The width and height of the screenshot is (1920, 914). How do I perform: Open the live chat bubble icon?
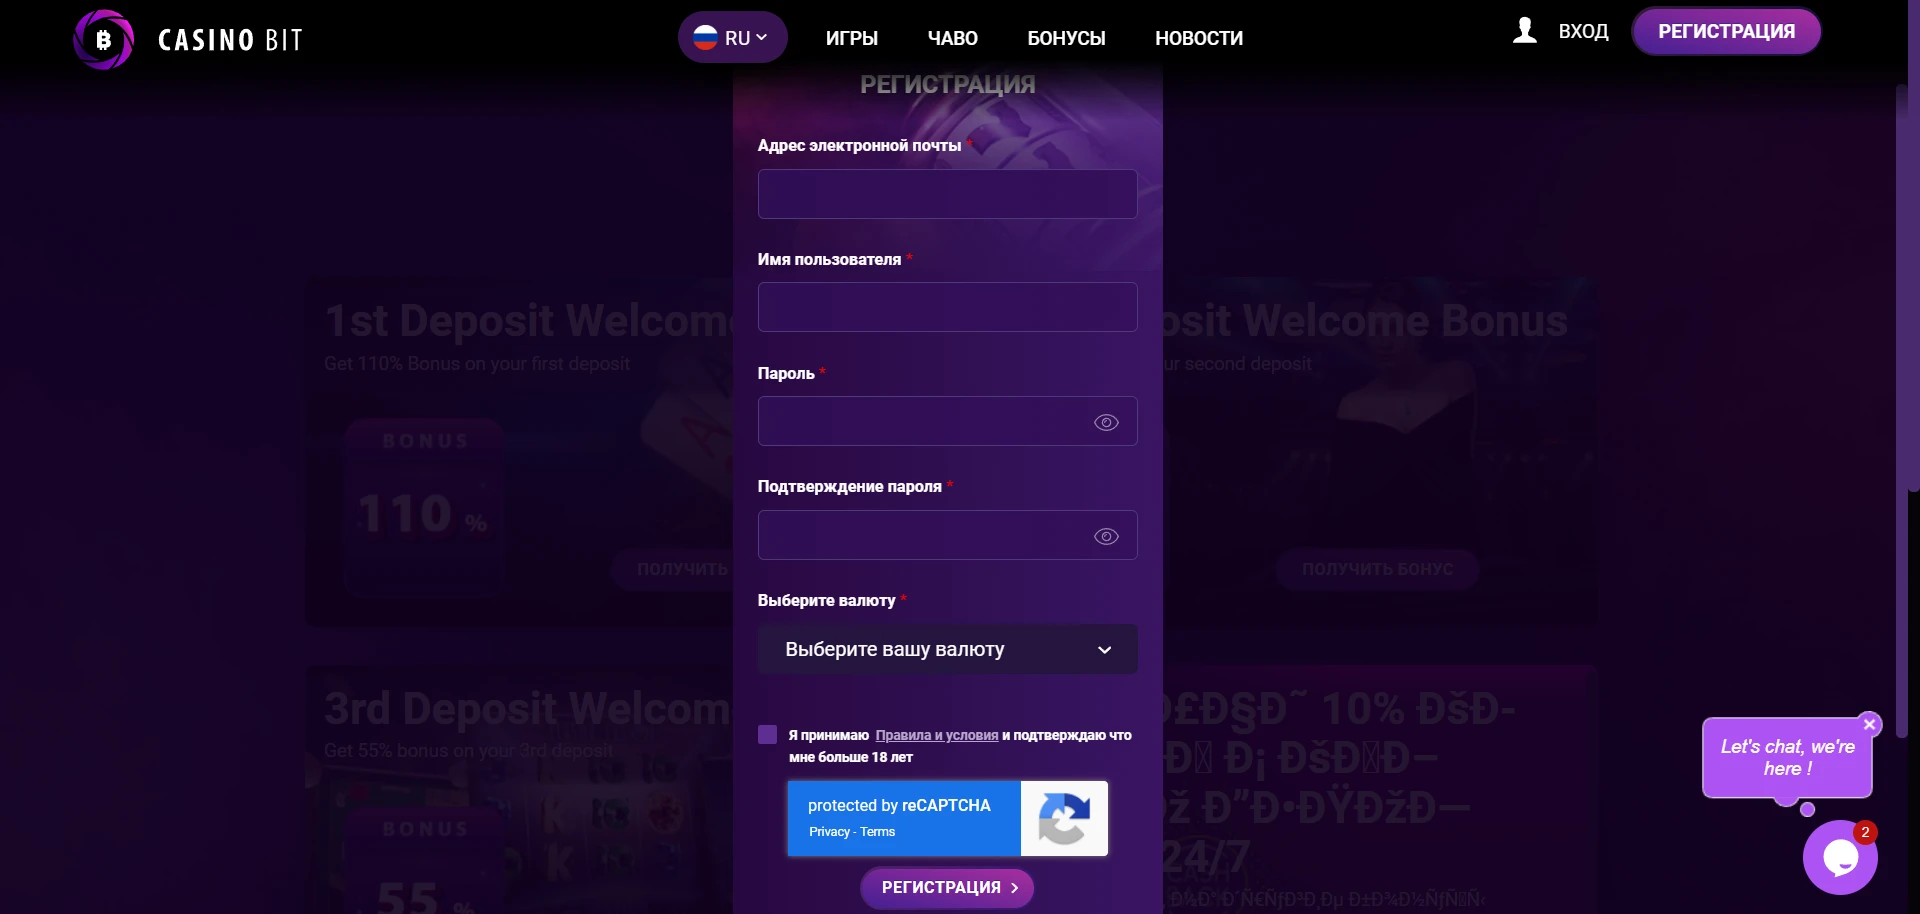(1840, 857)
